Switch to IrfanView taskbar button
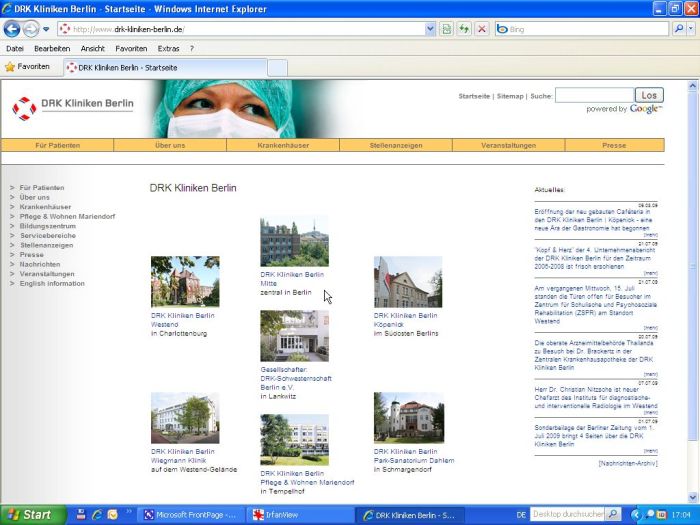The width and height of the screenshot is (700, 525). click(x=300, y=515)
